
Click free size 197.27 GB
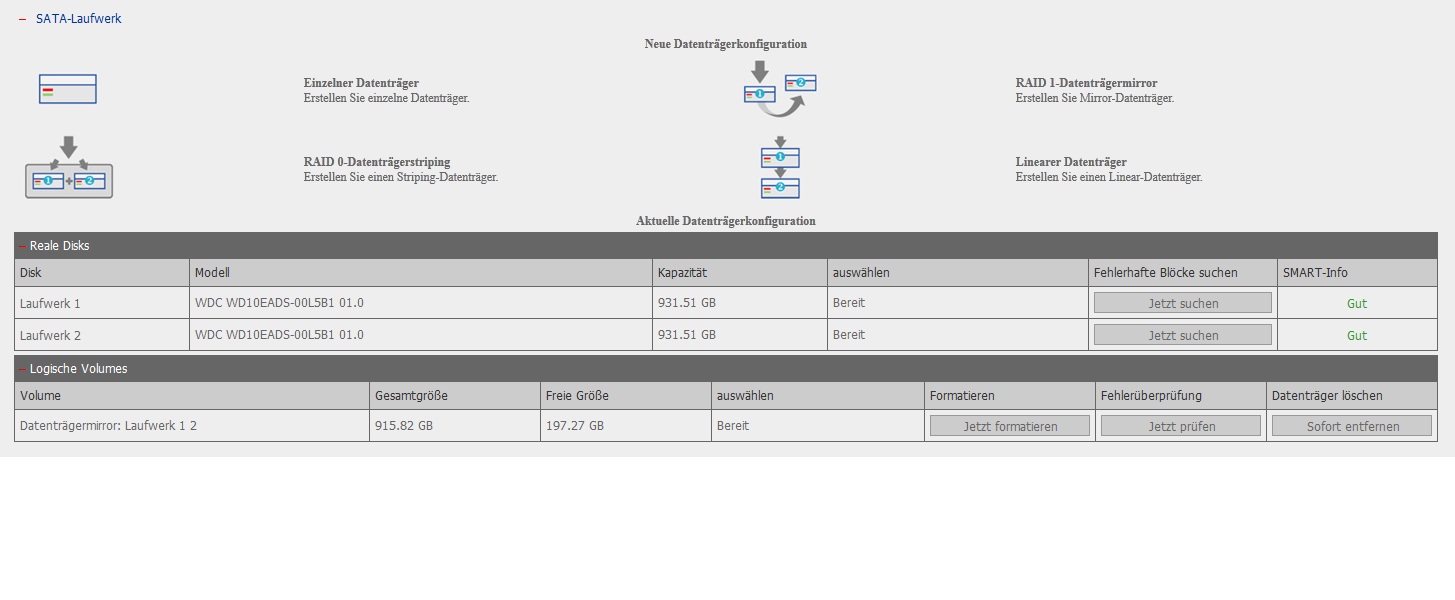(575, 426)
